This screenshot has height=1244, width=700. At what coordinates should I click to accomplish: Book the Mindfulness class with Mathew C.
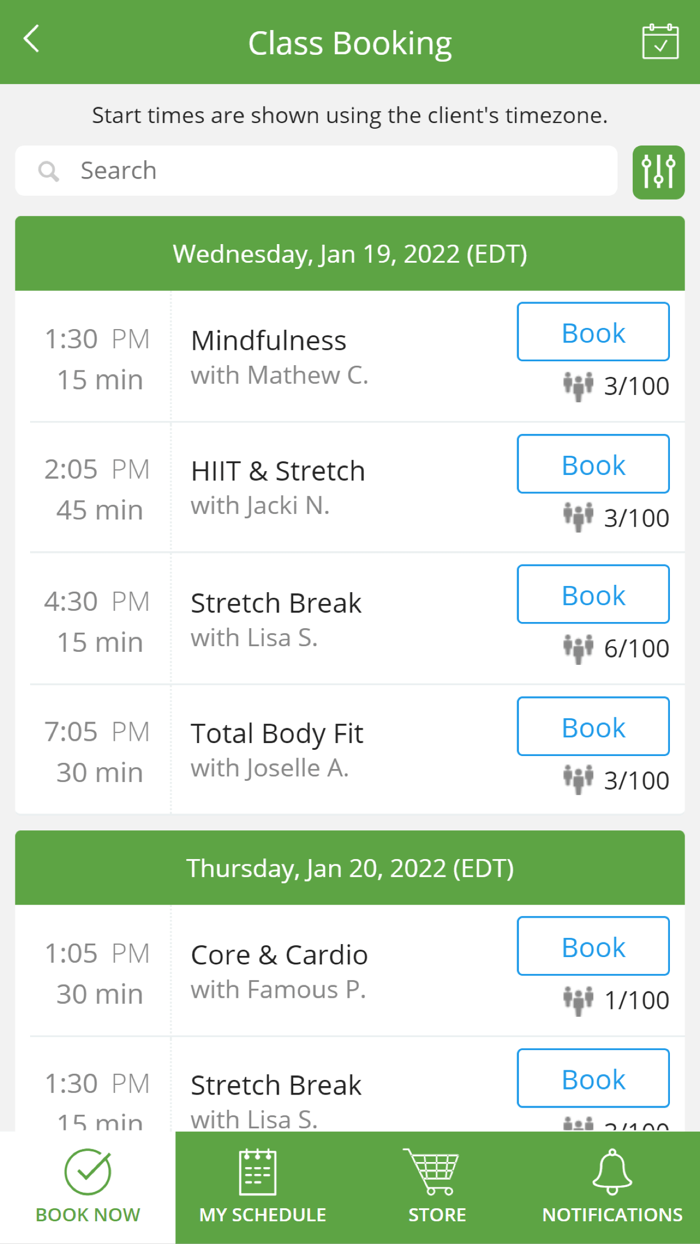(x=592, y=331)
